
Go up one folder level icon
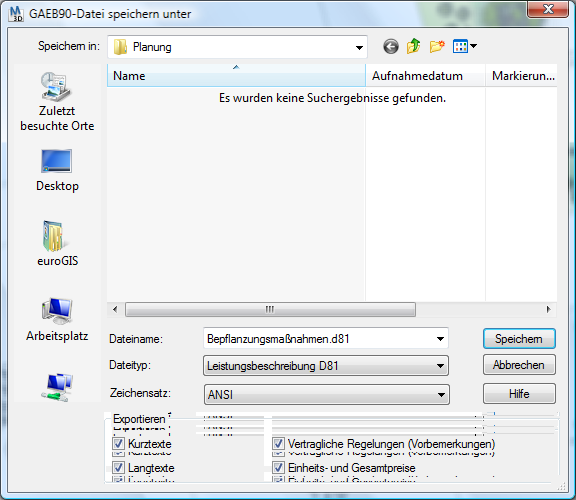pos(414,46)
